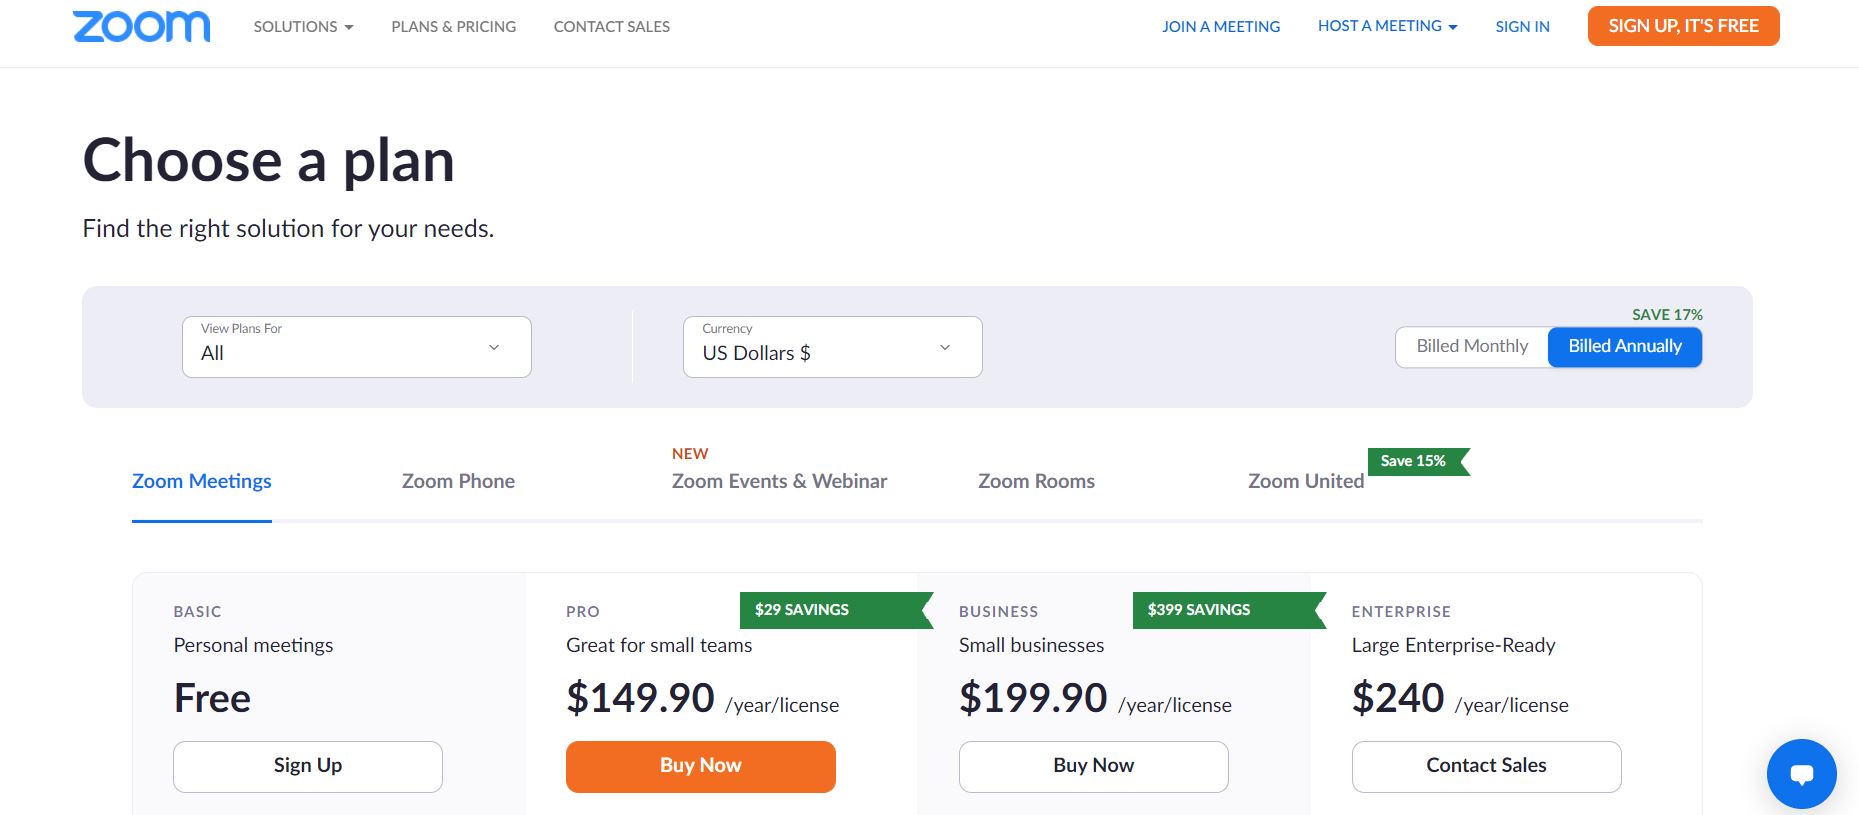This screenshot has width=1859, height=815.
Task: Switch to Billed Monthly
Action: point(1472,346)
